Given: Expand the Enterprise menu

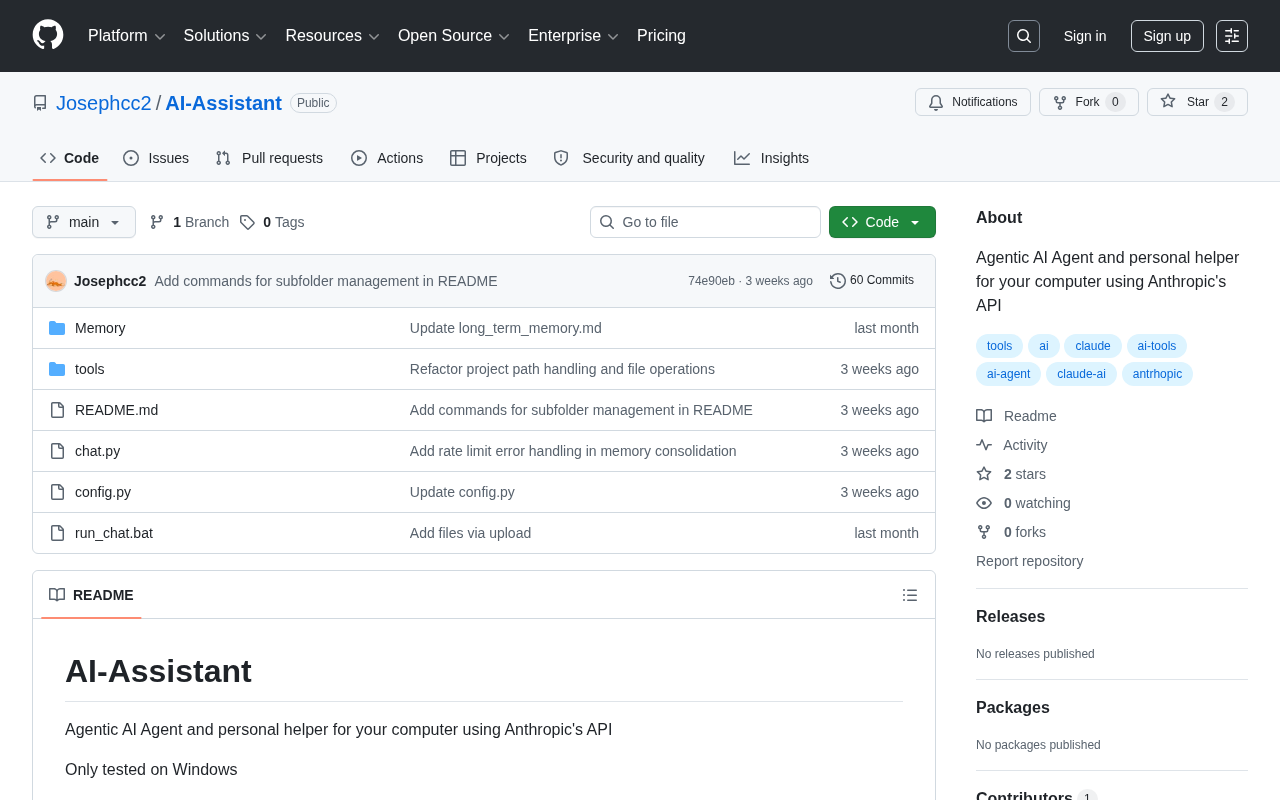Looking at the screenshot, I should point(574,36).
